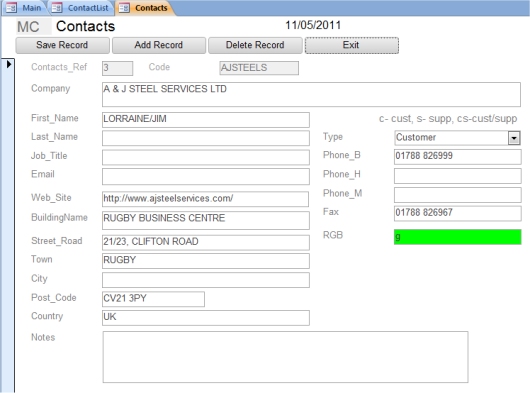The image size is (530, 393).
Task: Click the Code field AJSTEELS
Action: [x=259, y=68]
